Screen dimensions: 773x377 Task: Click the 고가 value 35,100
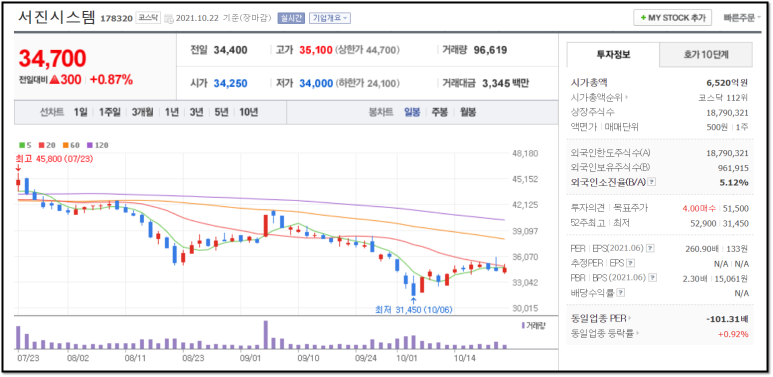[316, 50]
